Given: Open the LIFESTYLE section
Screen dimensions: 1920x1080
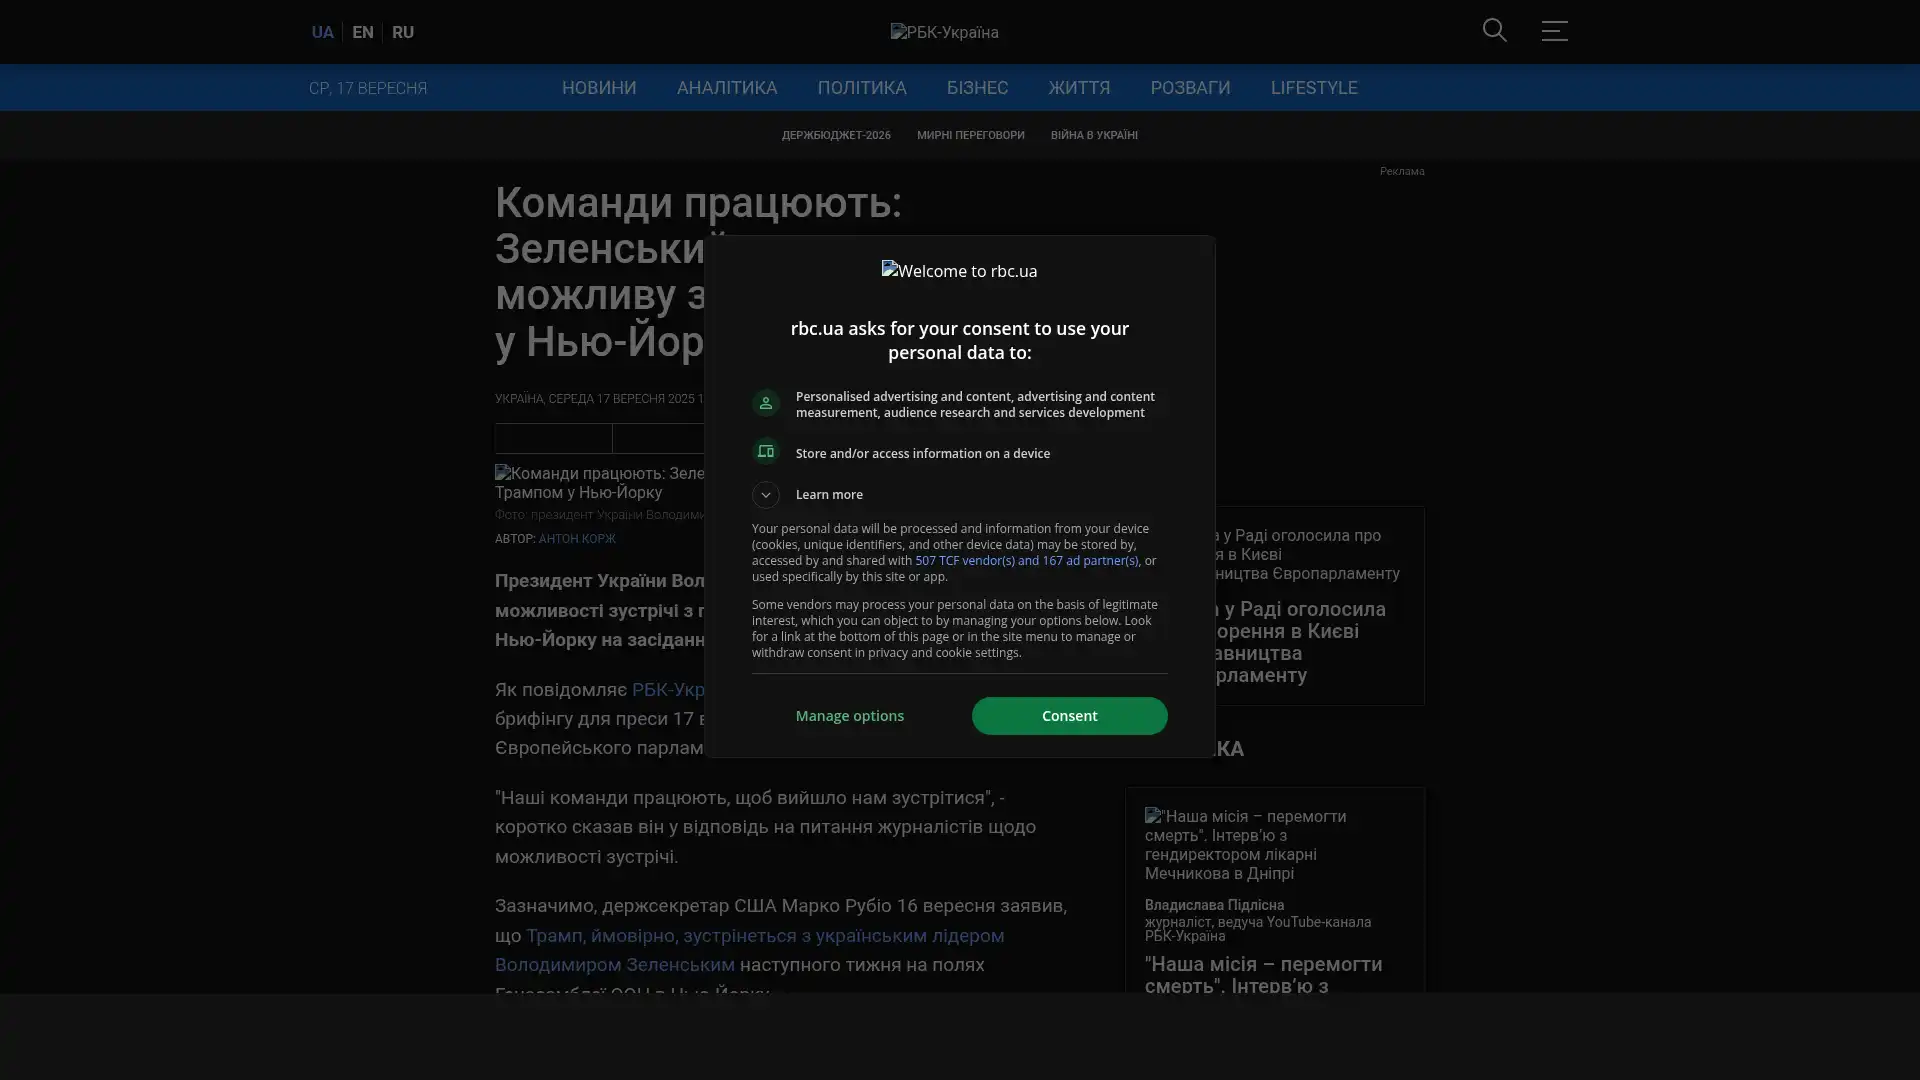Looking at the screenshot, I should (1313, 88).
